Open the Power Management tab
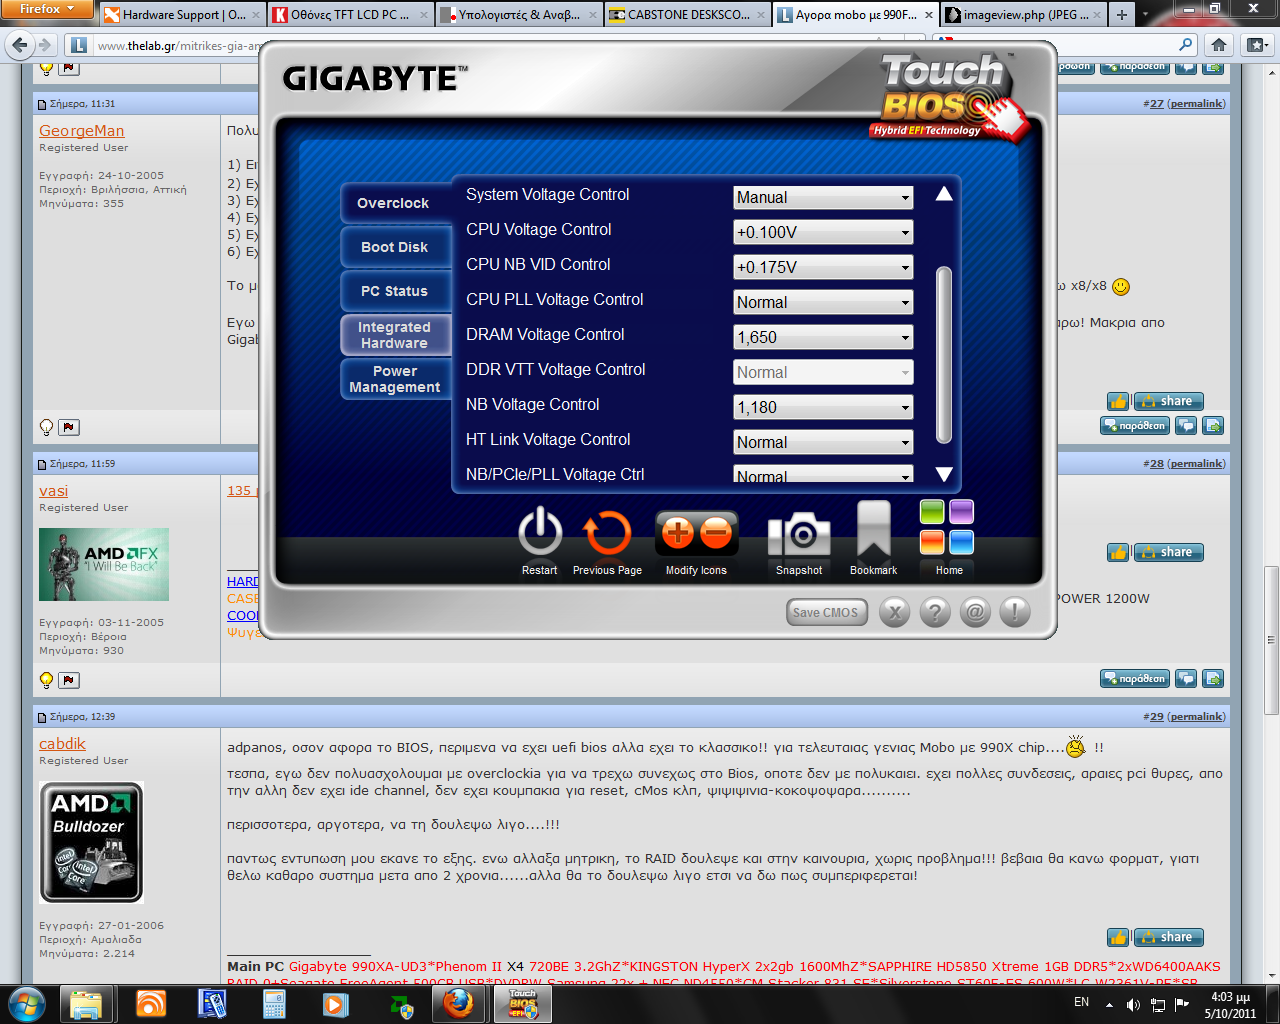This screenshot has height=1024, width=1280. coord(394,379)
